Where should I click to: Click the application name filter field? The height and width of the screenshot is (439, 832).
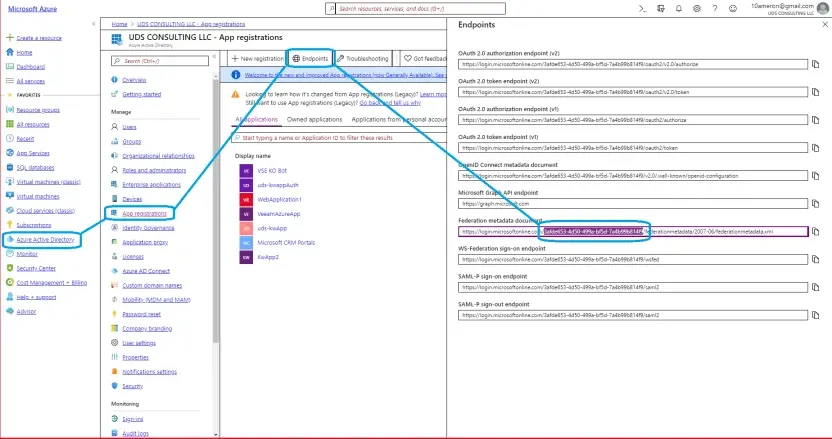339,137
